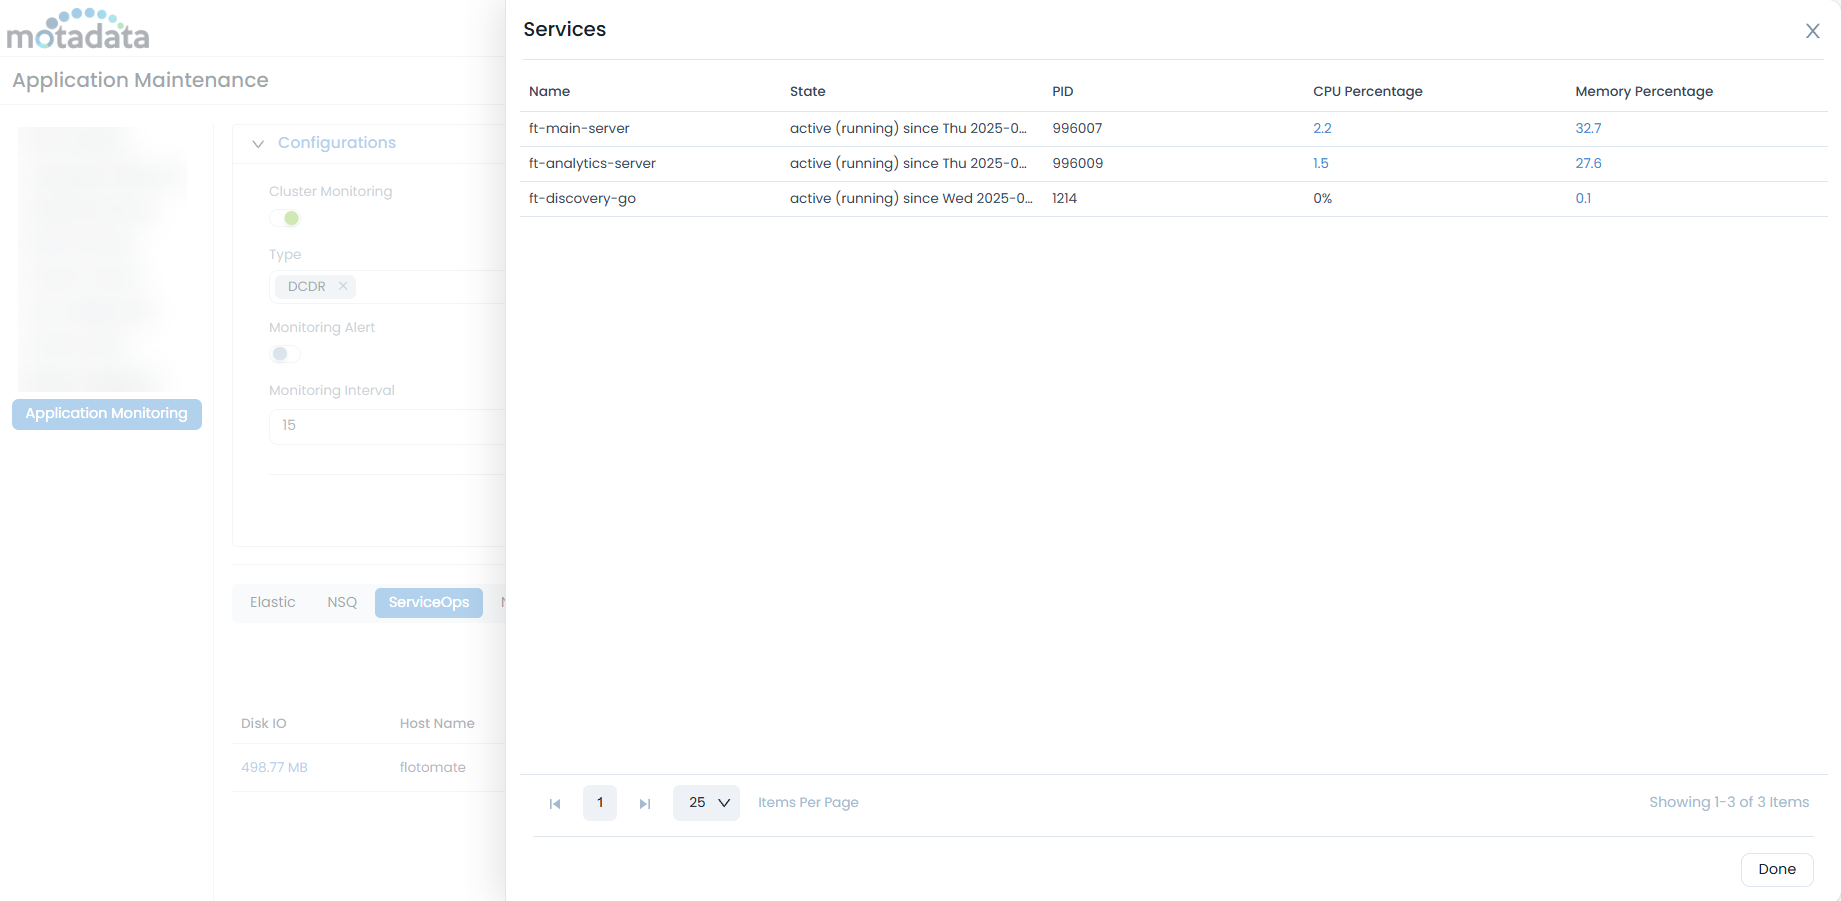
Task: Click the Done button
Action: coord(1776,869)
